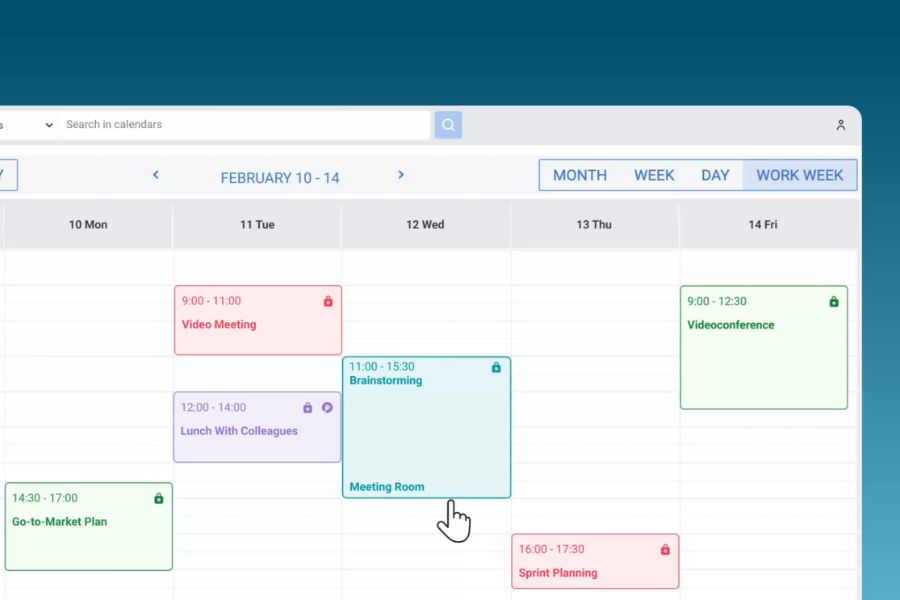Select the 10 Mon column header
The width and height of the screenshot is (900, 600).
tap(88, 224)
